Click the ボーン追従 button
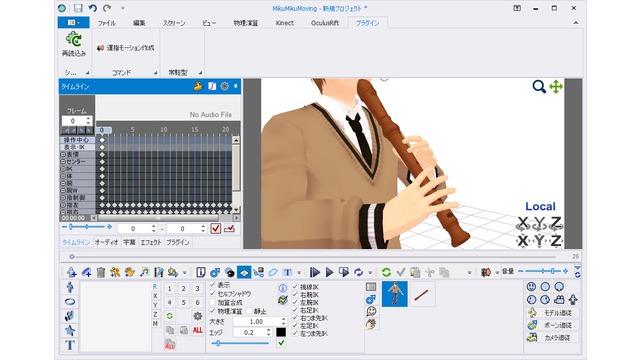 (553, 325)
